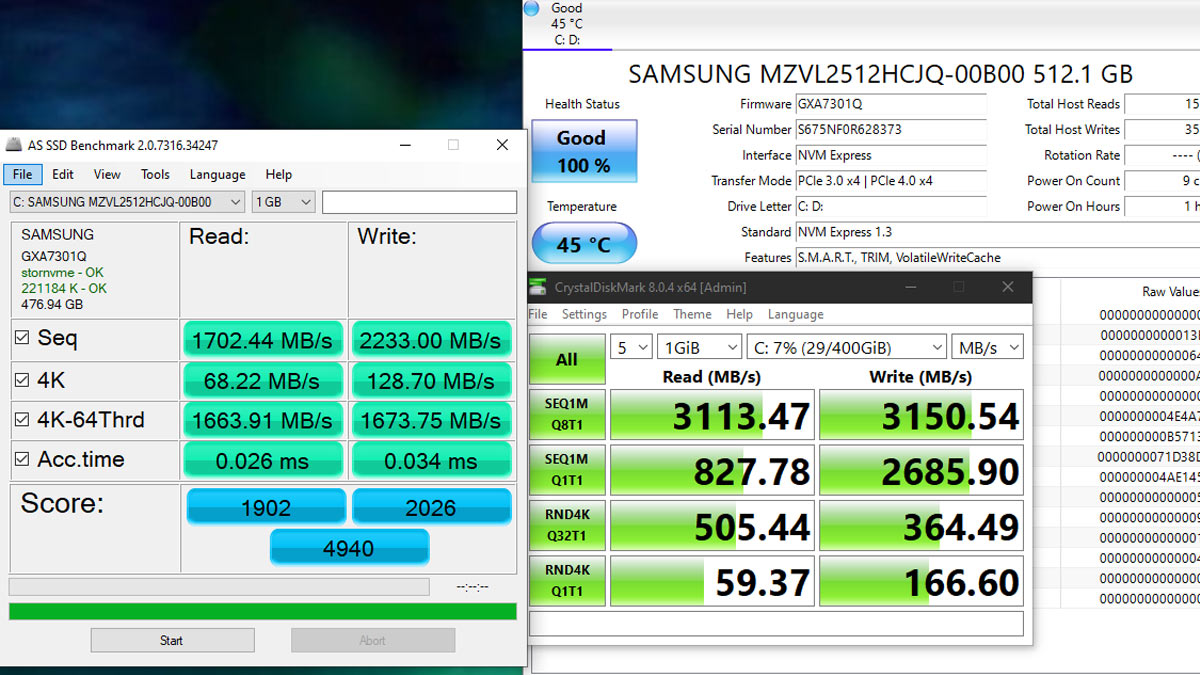Viewport: 1200px width, 675px height.
Task: Click the Drive Letter field showing C: D:
Action: pos(890,207)
